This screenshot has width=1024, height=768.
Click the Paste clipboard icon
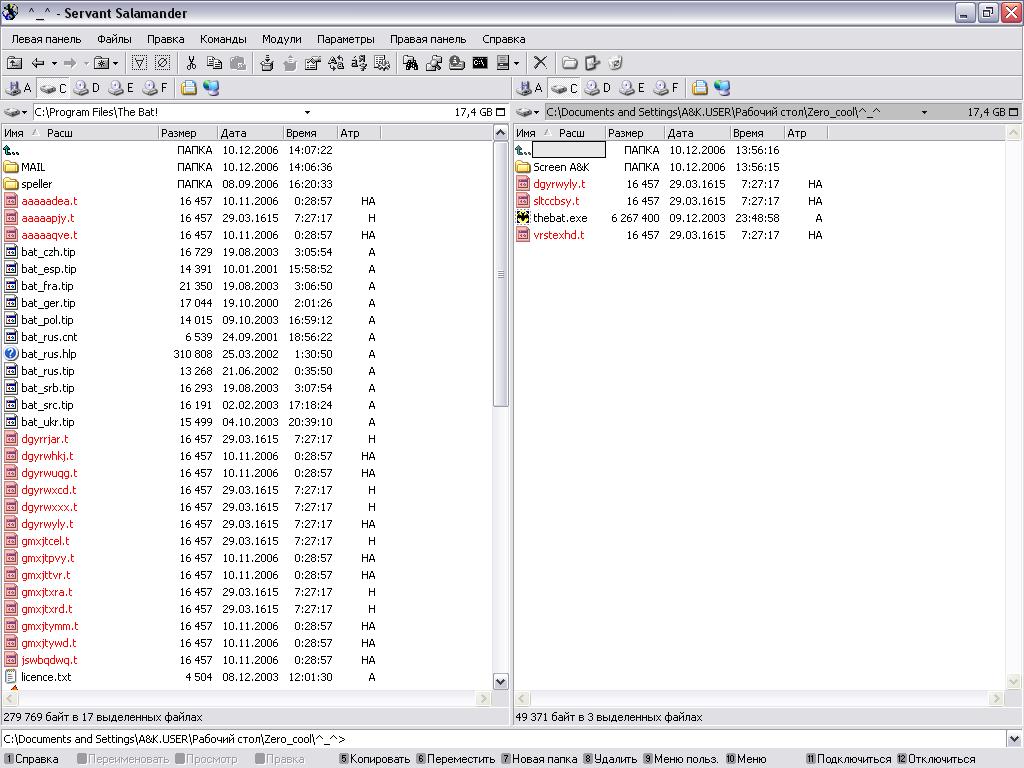[238, 63]
